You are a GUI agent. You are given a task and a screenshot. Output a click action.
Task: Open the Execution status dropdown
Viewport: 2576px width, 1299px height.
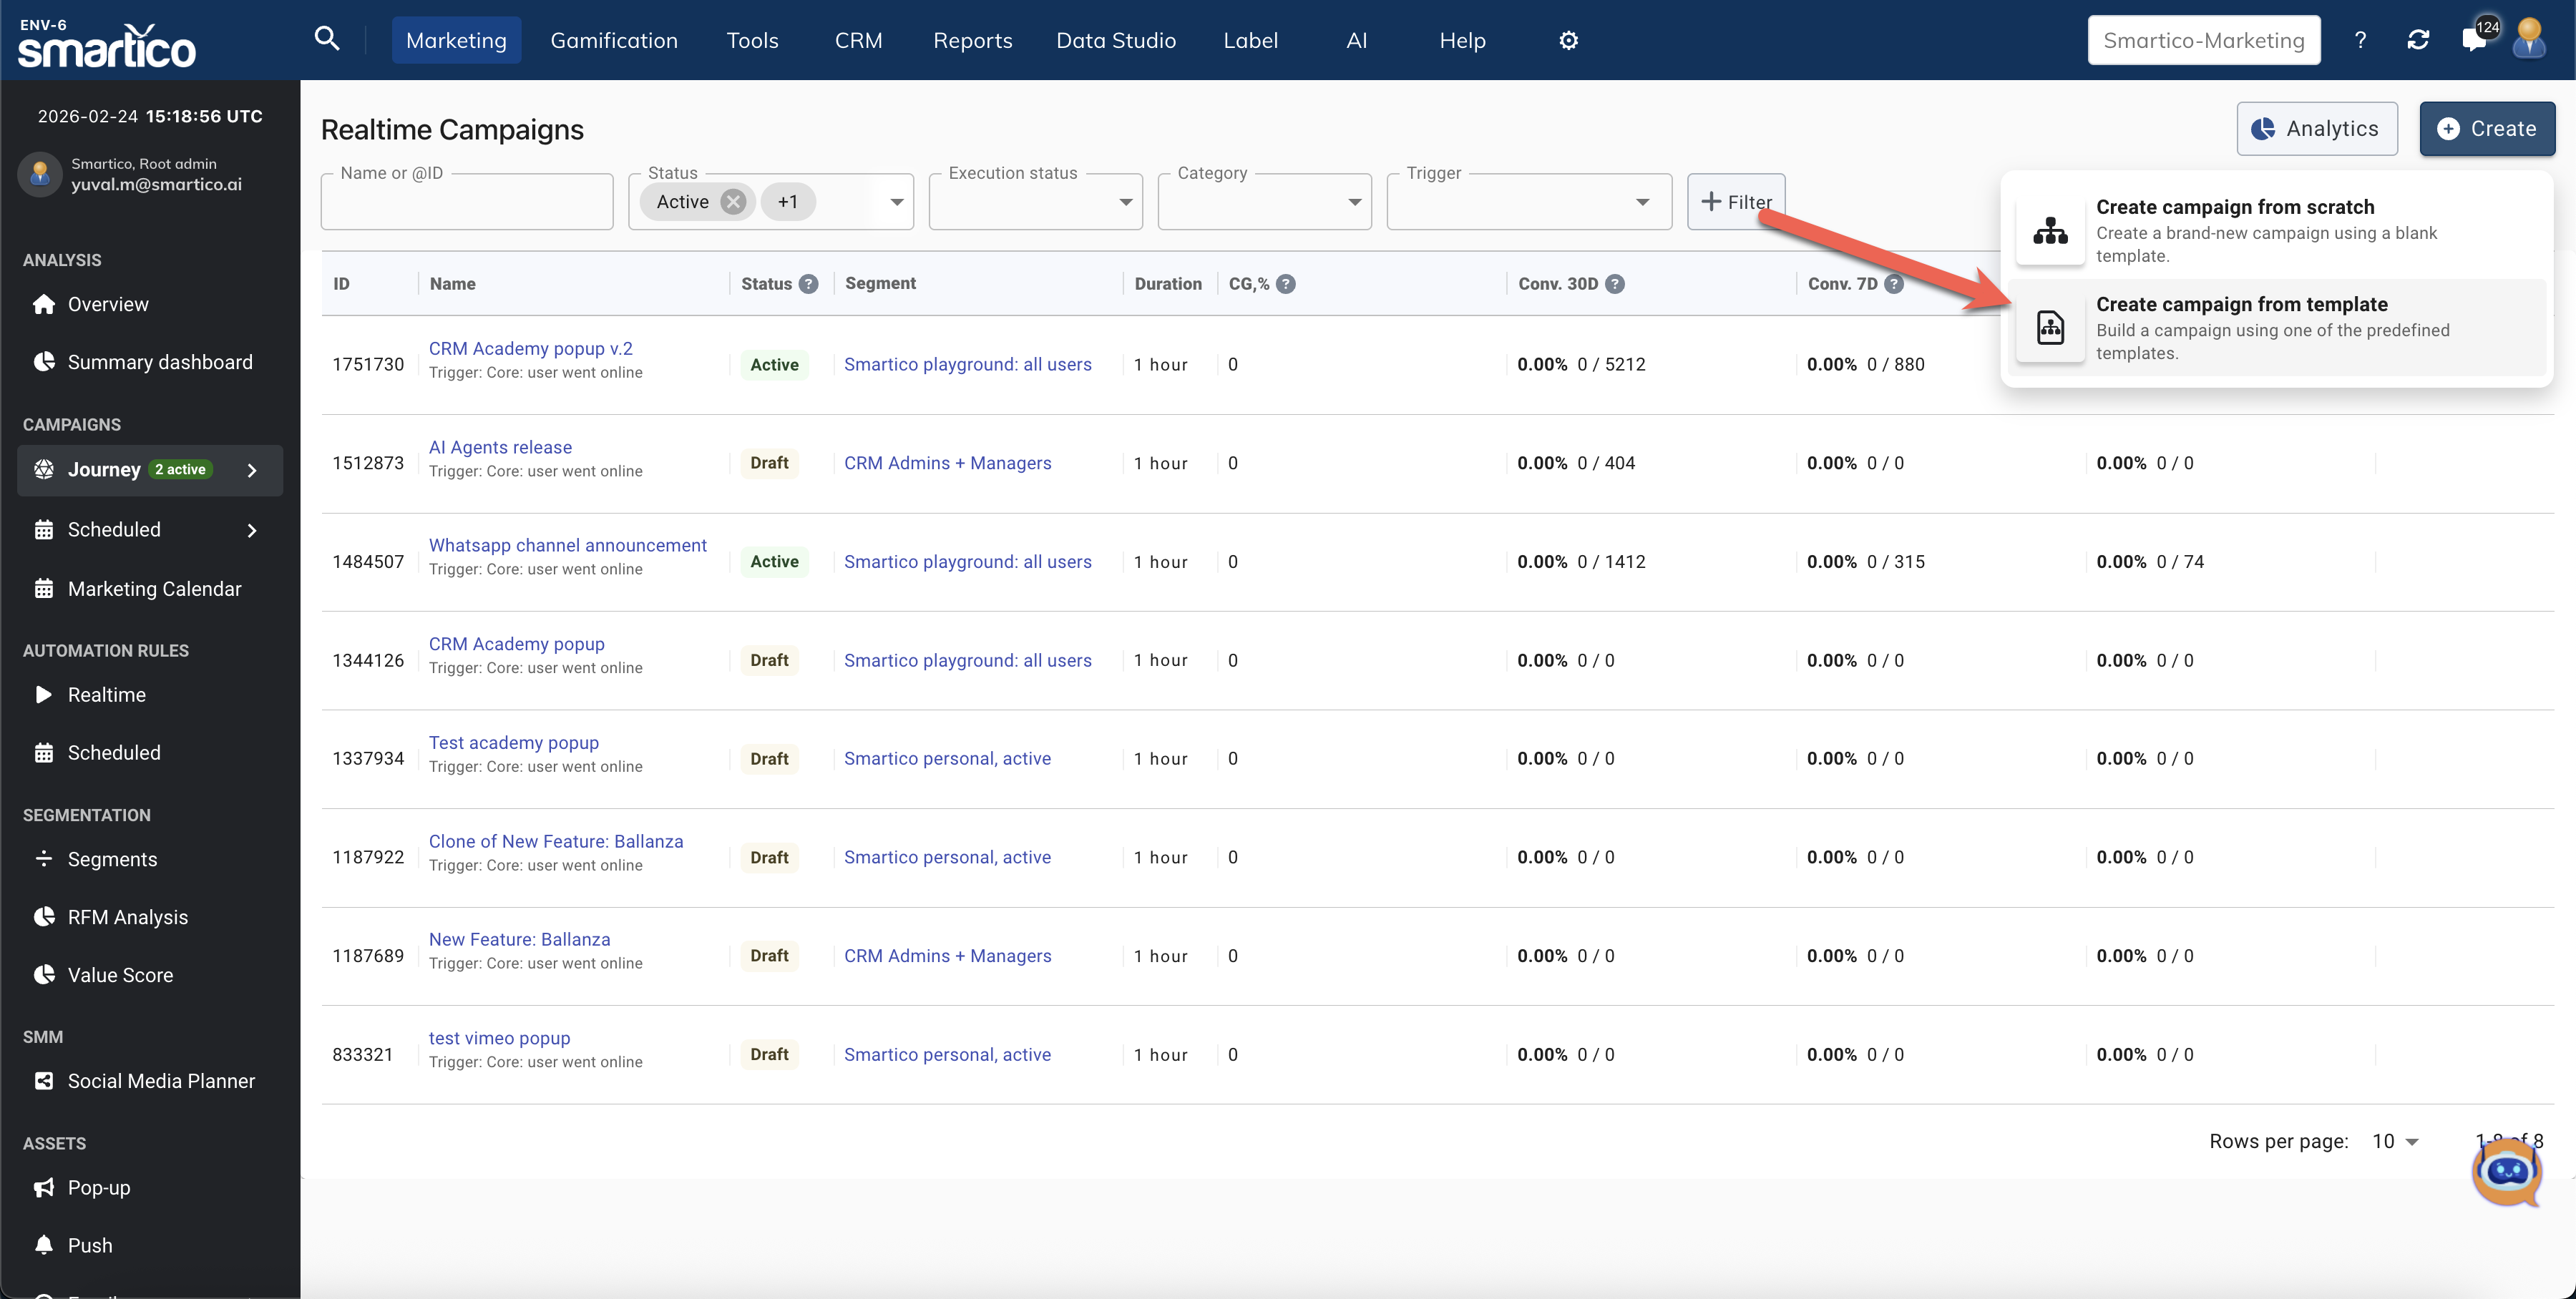pos(1035,202)
